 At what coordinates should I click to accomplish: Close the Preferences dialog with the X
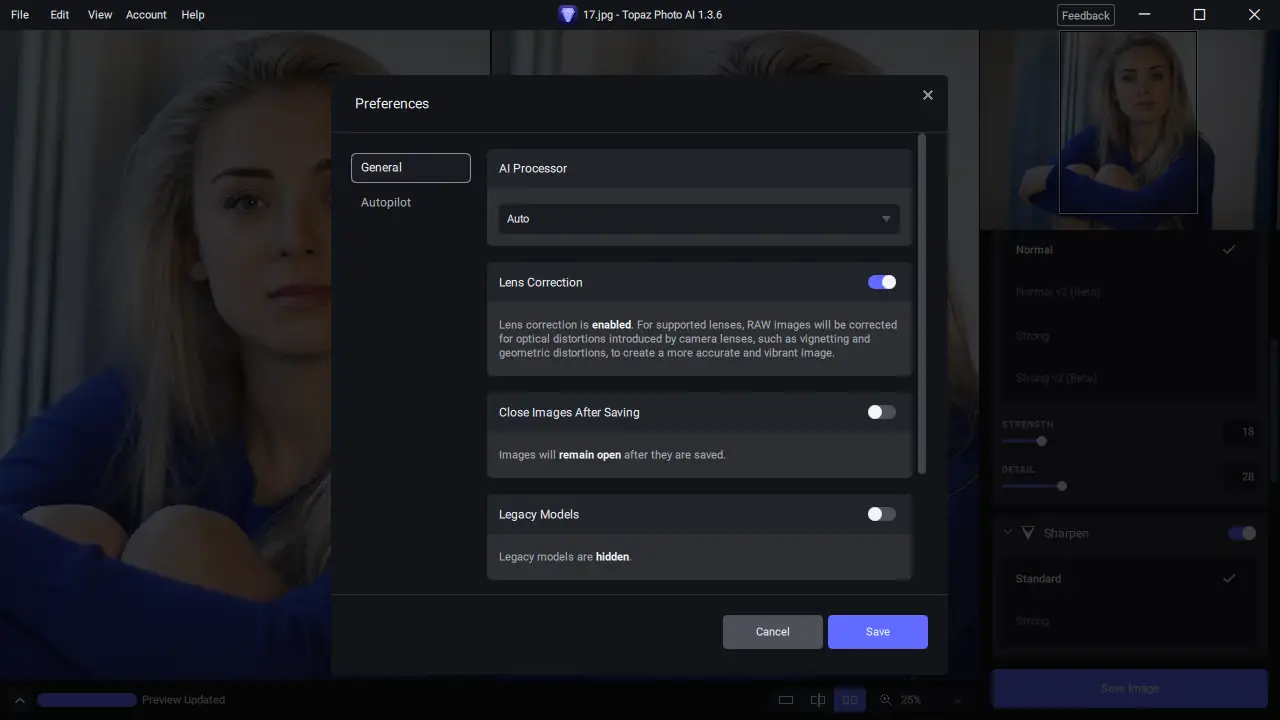928,95
